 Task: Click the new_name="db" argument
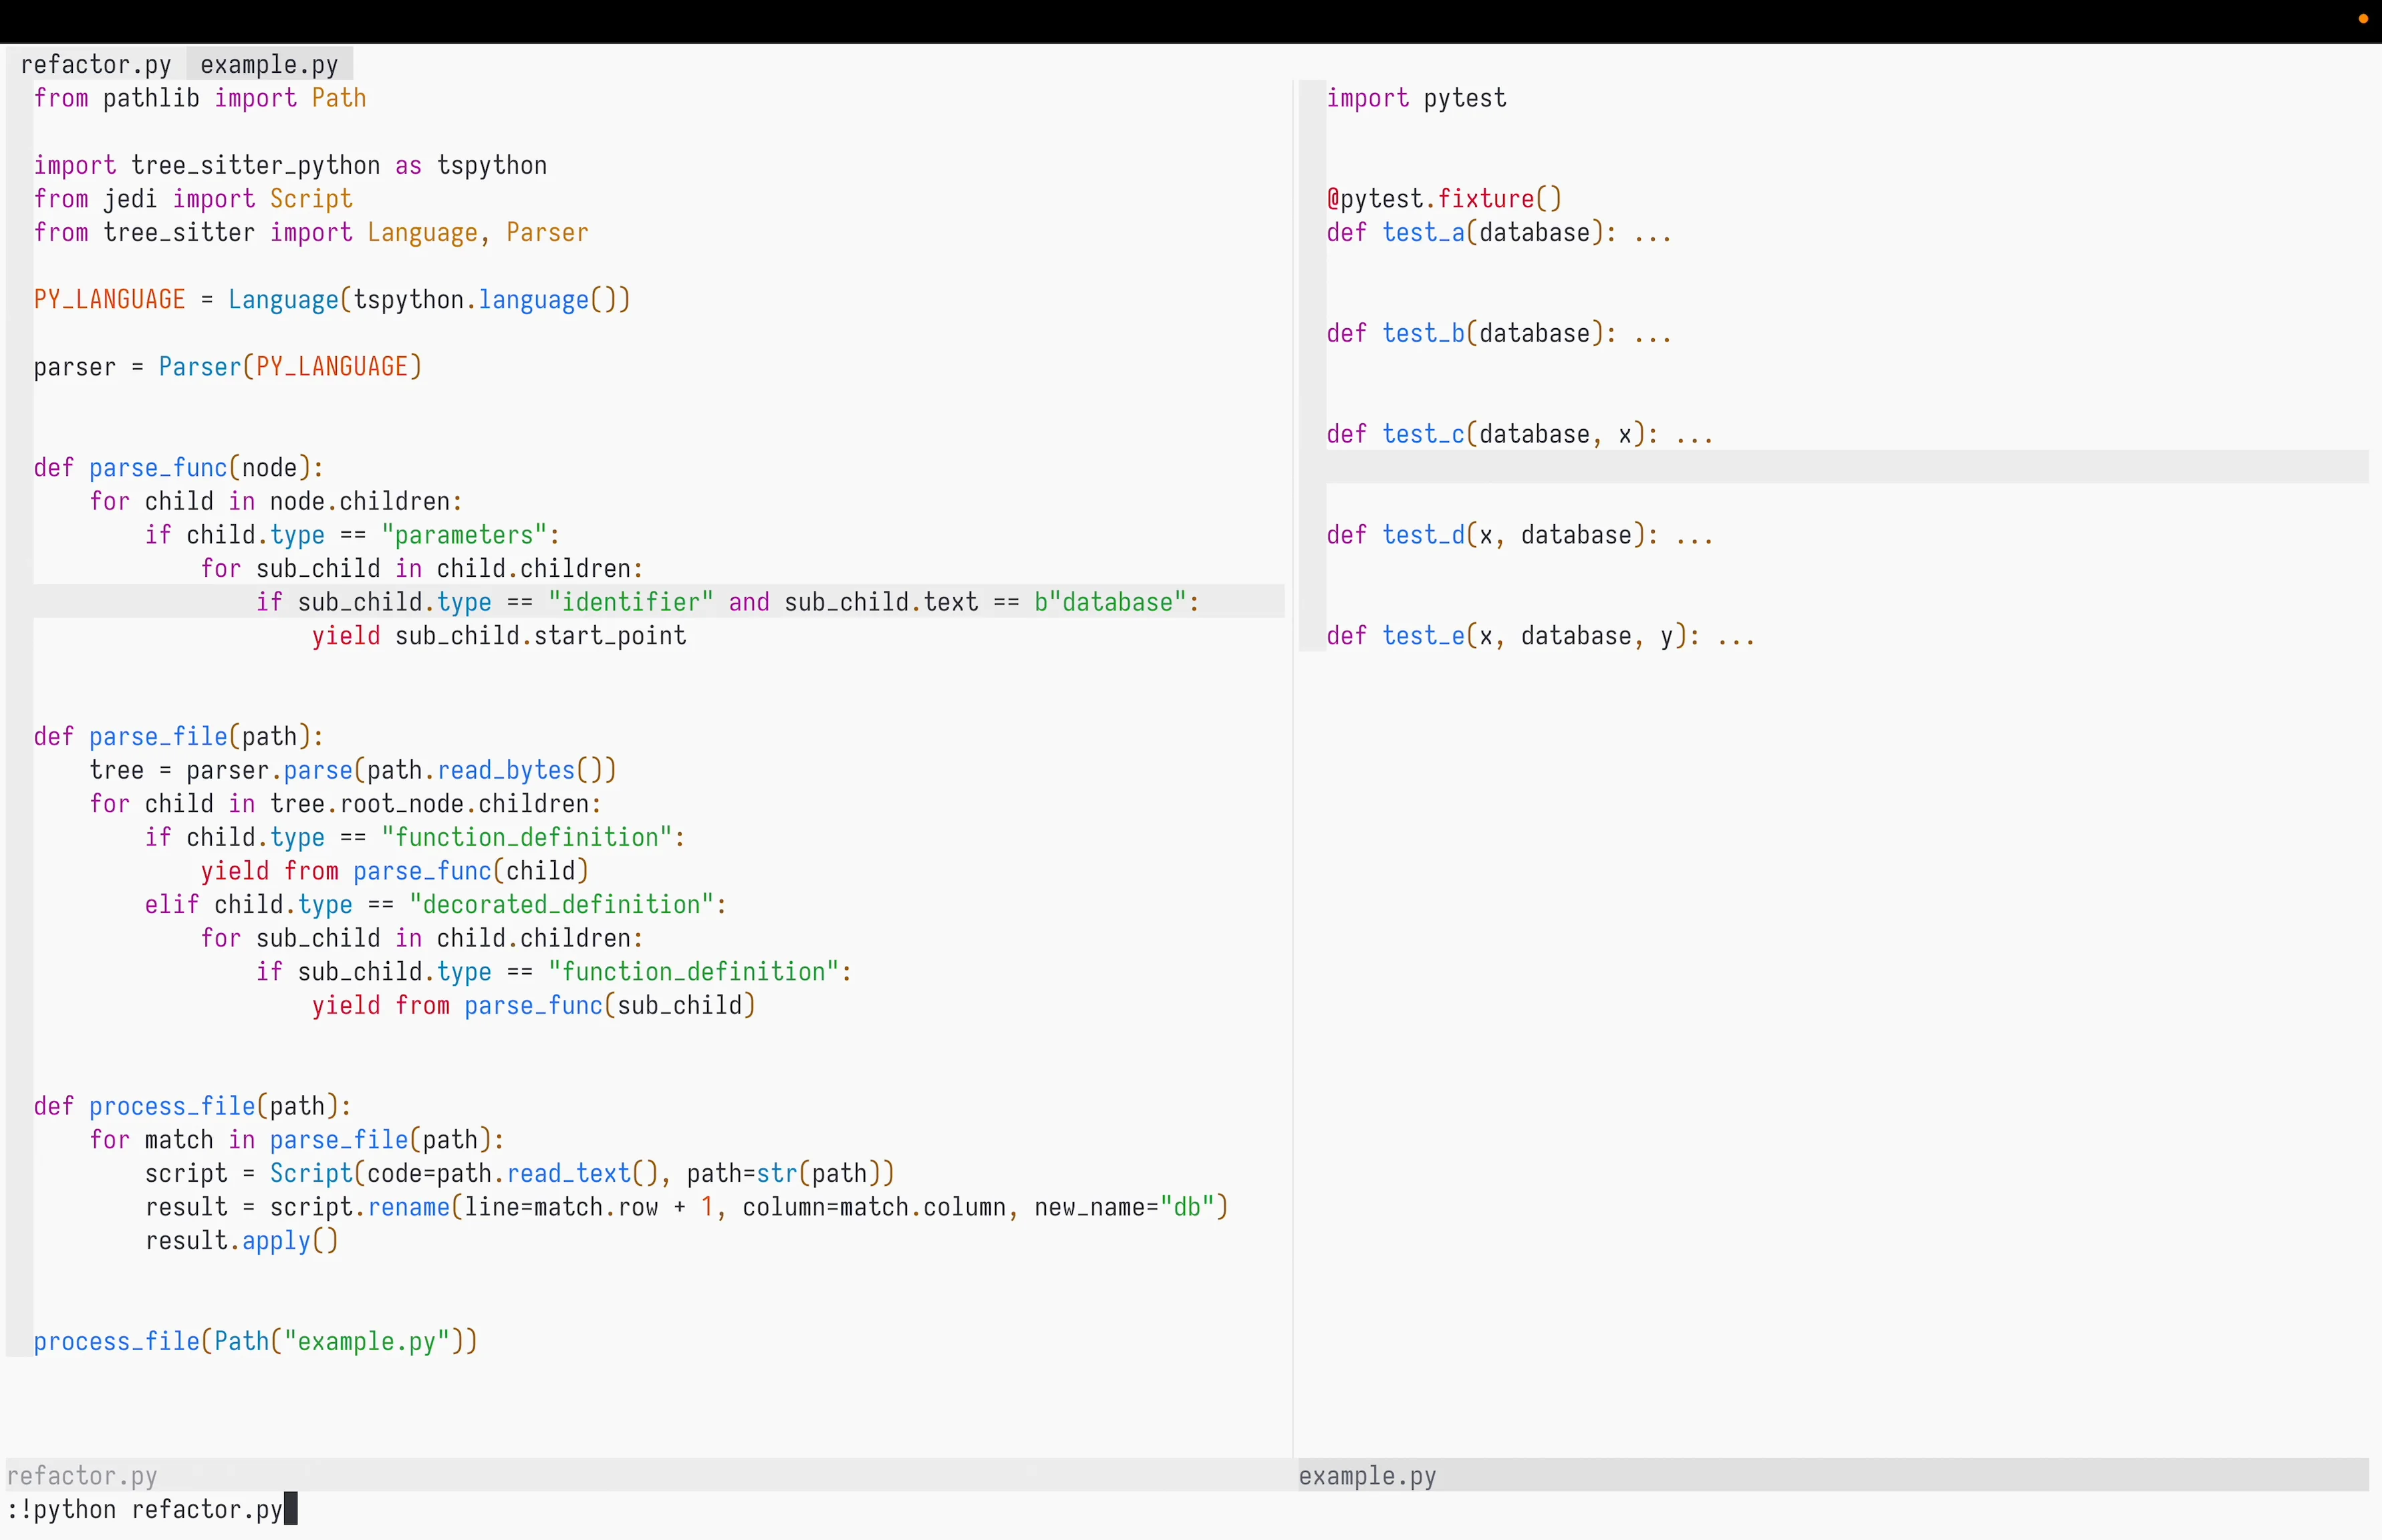point(1125,1207)
